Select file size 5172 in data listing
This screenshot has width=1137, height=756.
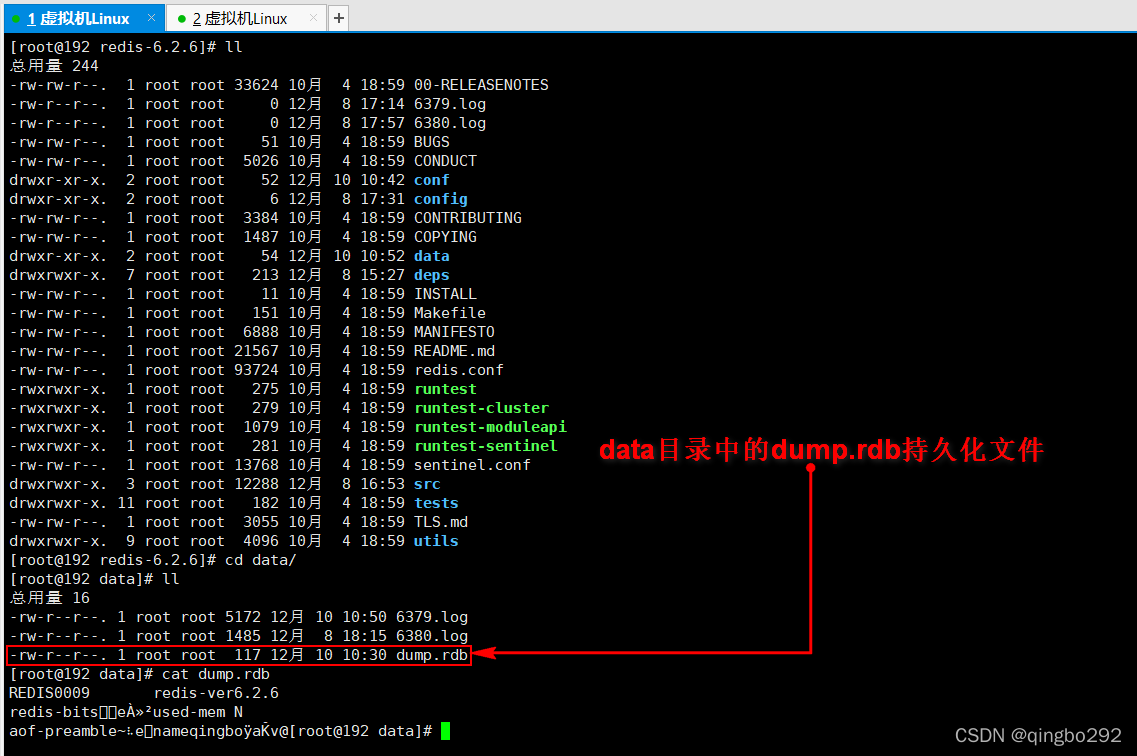tap(243, 617)
